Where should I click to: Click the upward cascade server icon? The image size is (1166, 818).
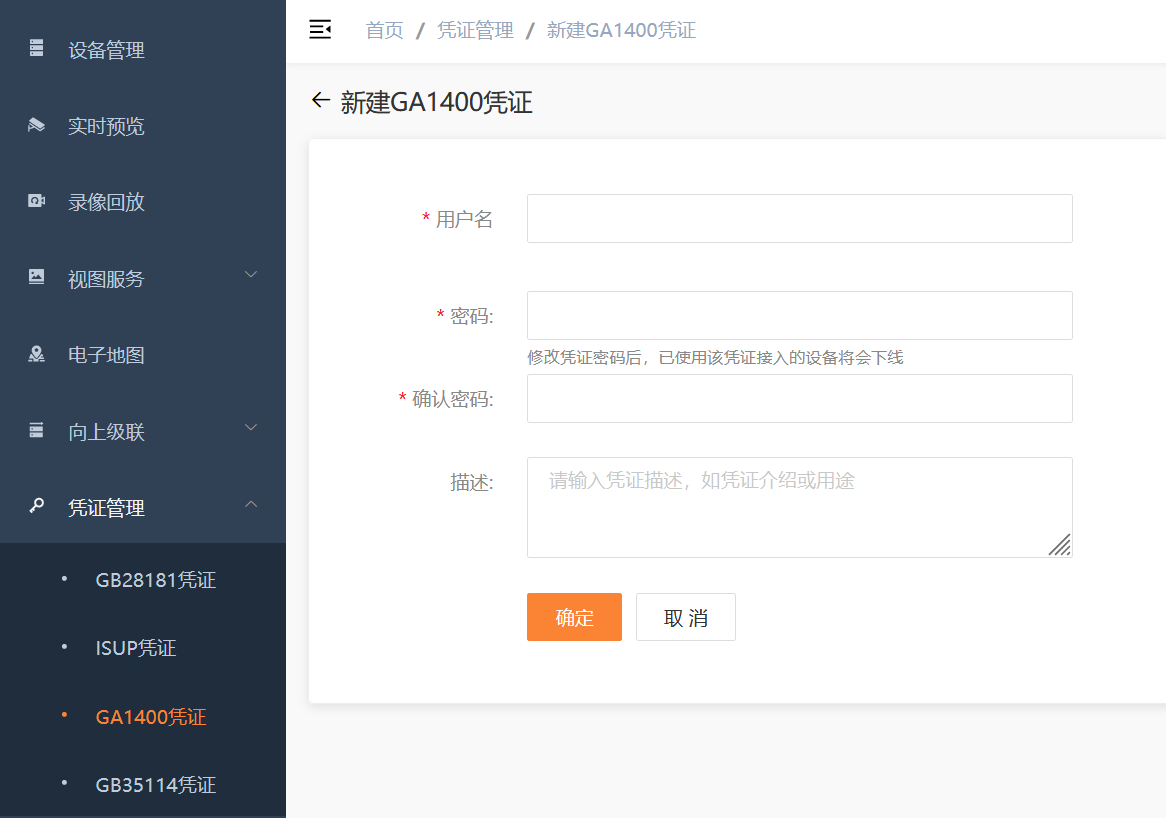(37, 430)
